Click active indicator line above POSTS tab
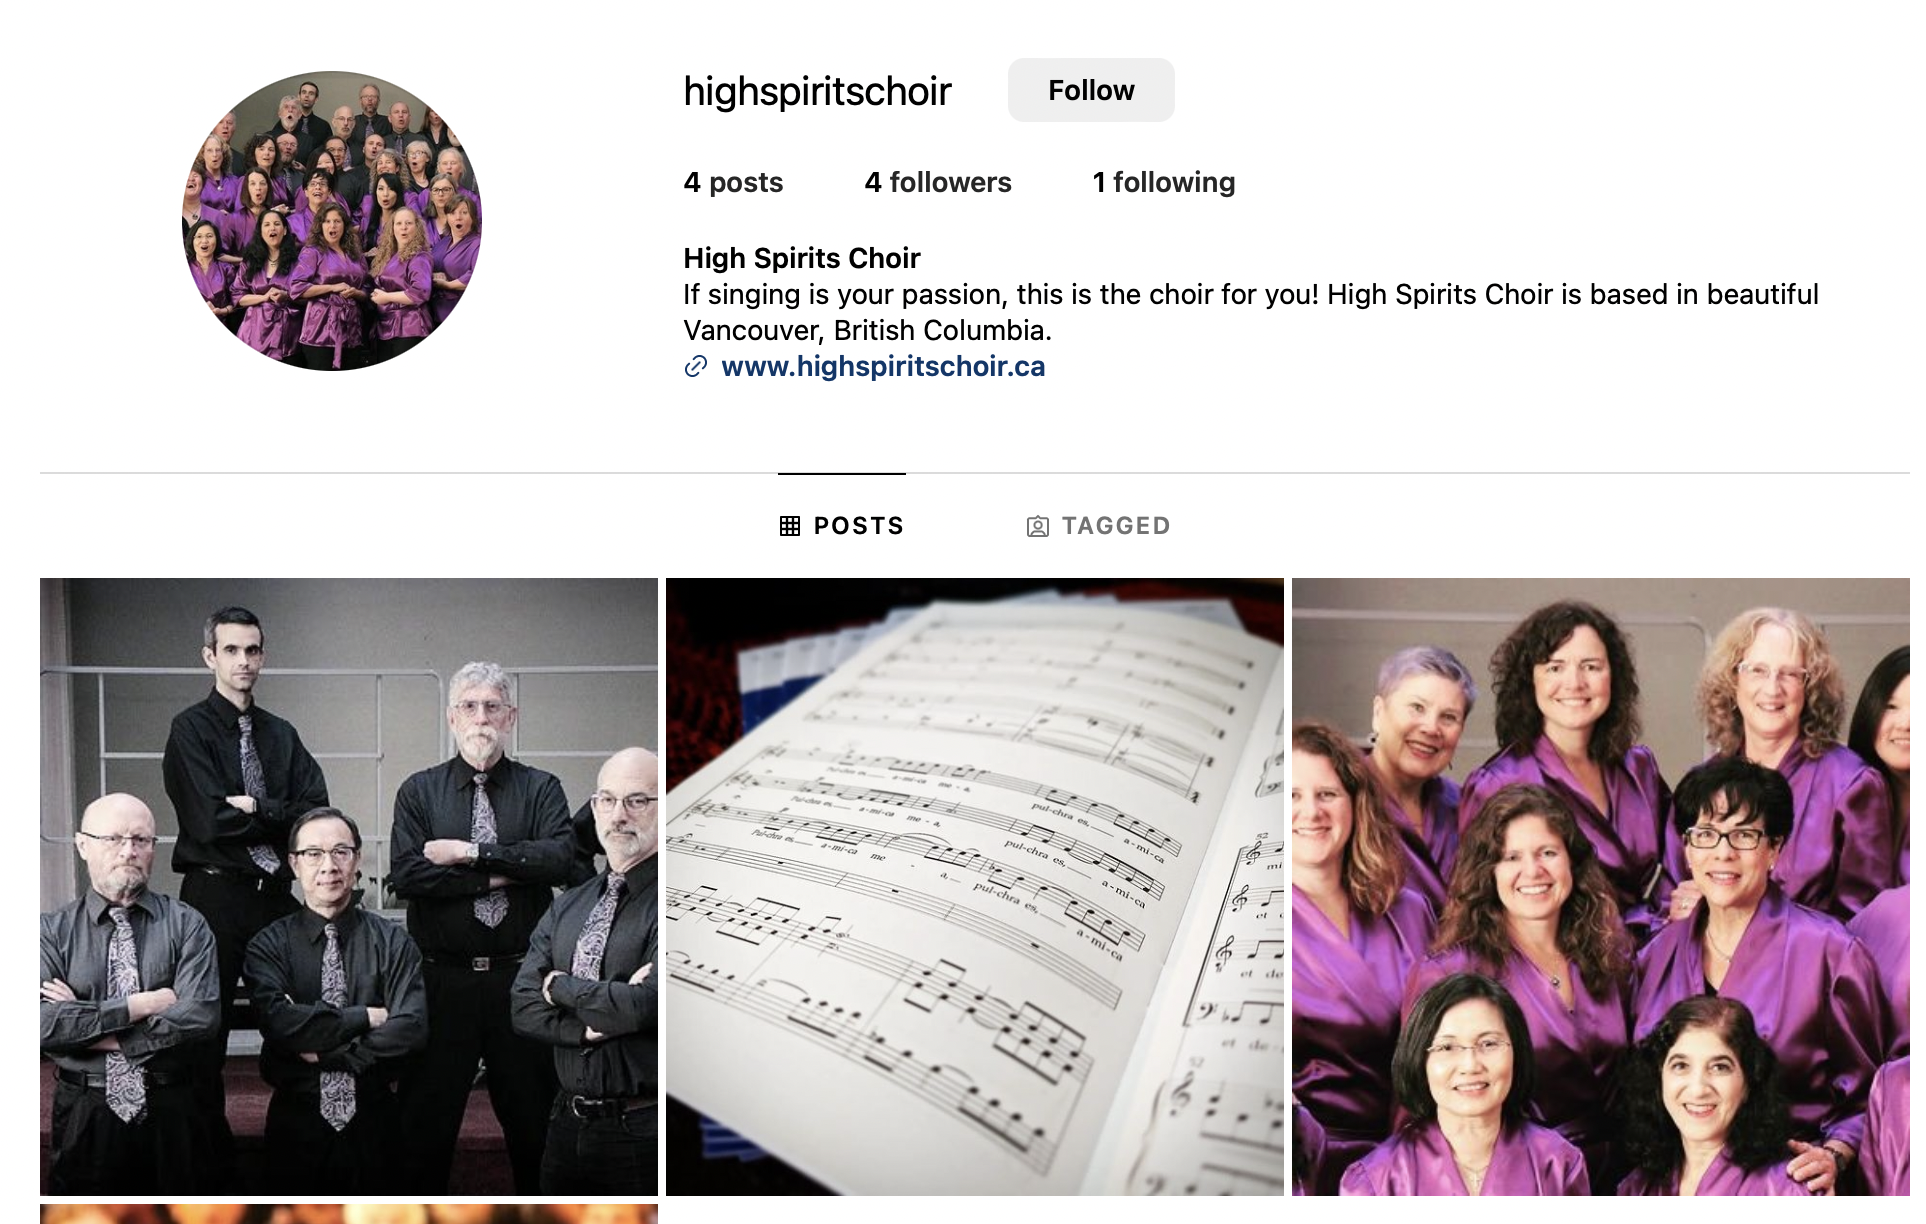 pos(842,473)
